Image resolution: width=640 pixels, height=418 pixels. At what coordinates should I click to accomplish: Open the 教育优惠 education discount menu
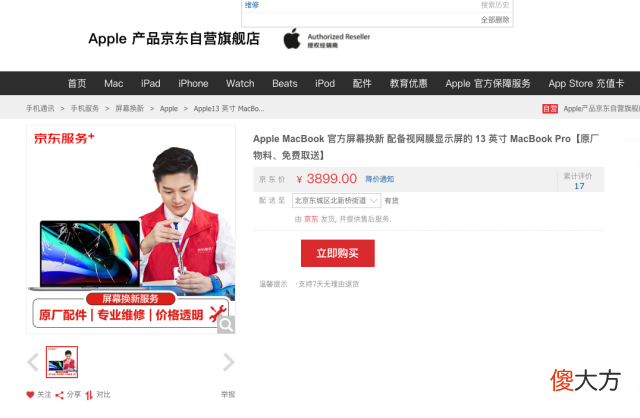point(408,84)
